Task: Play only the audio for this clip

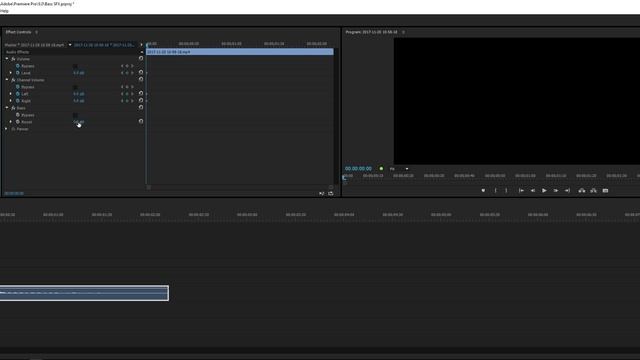Action: [322, 193]
